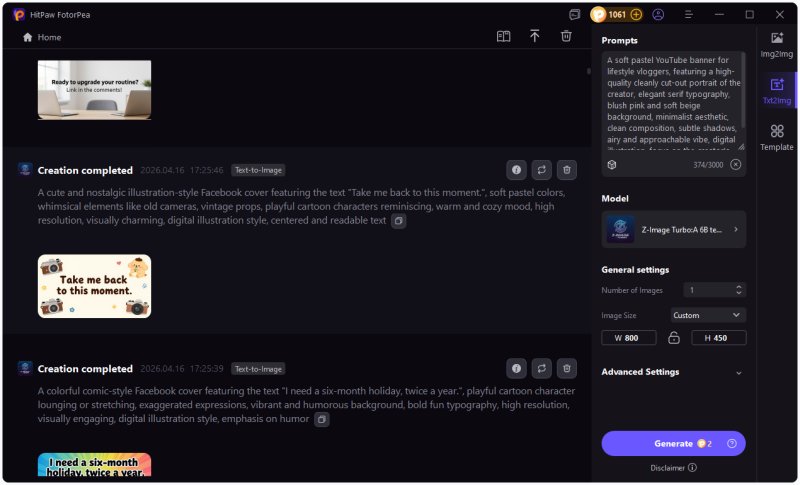Click the prompt box vertical scrollbar
The width and height of the screenshot is (800, 485).
(742, 89)
